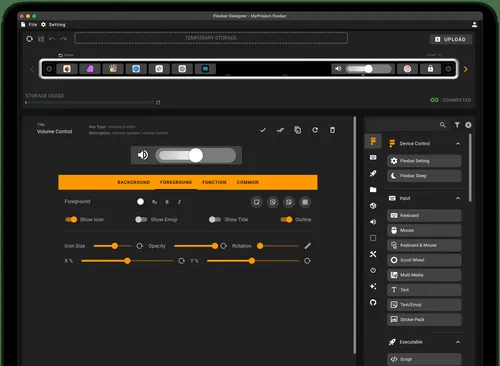
Task: Click the save disk icon
Action: 41,39
